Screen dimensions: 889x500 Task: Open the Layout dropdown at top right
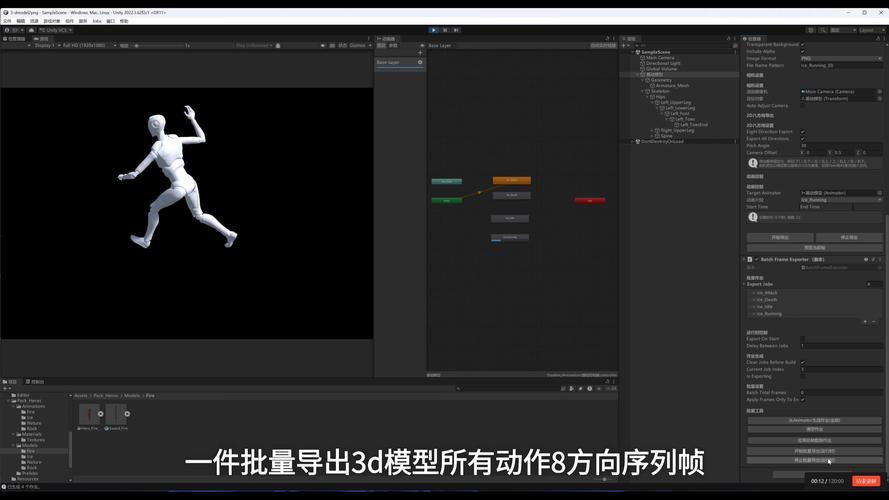[870, 30]
